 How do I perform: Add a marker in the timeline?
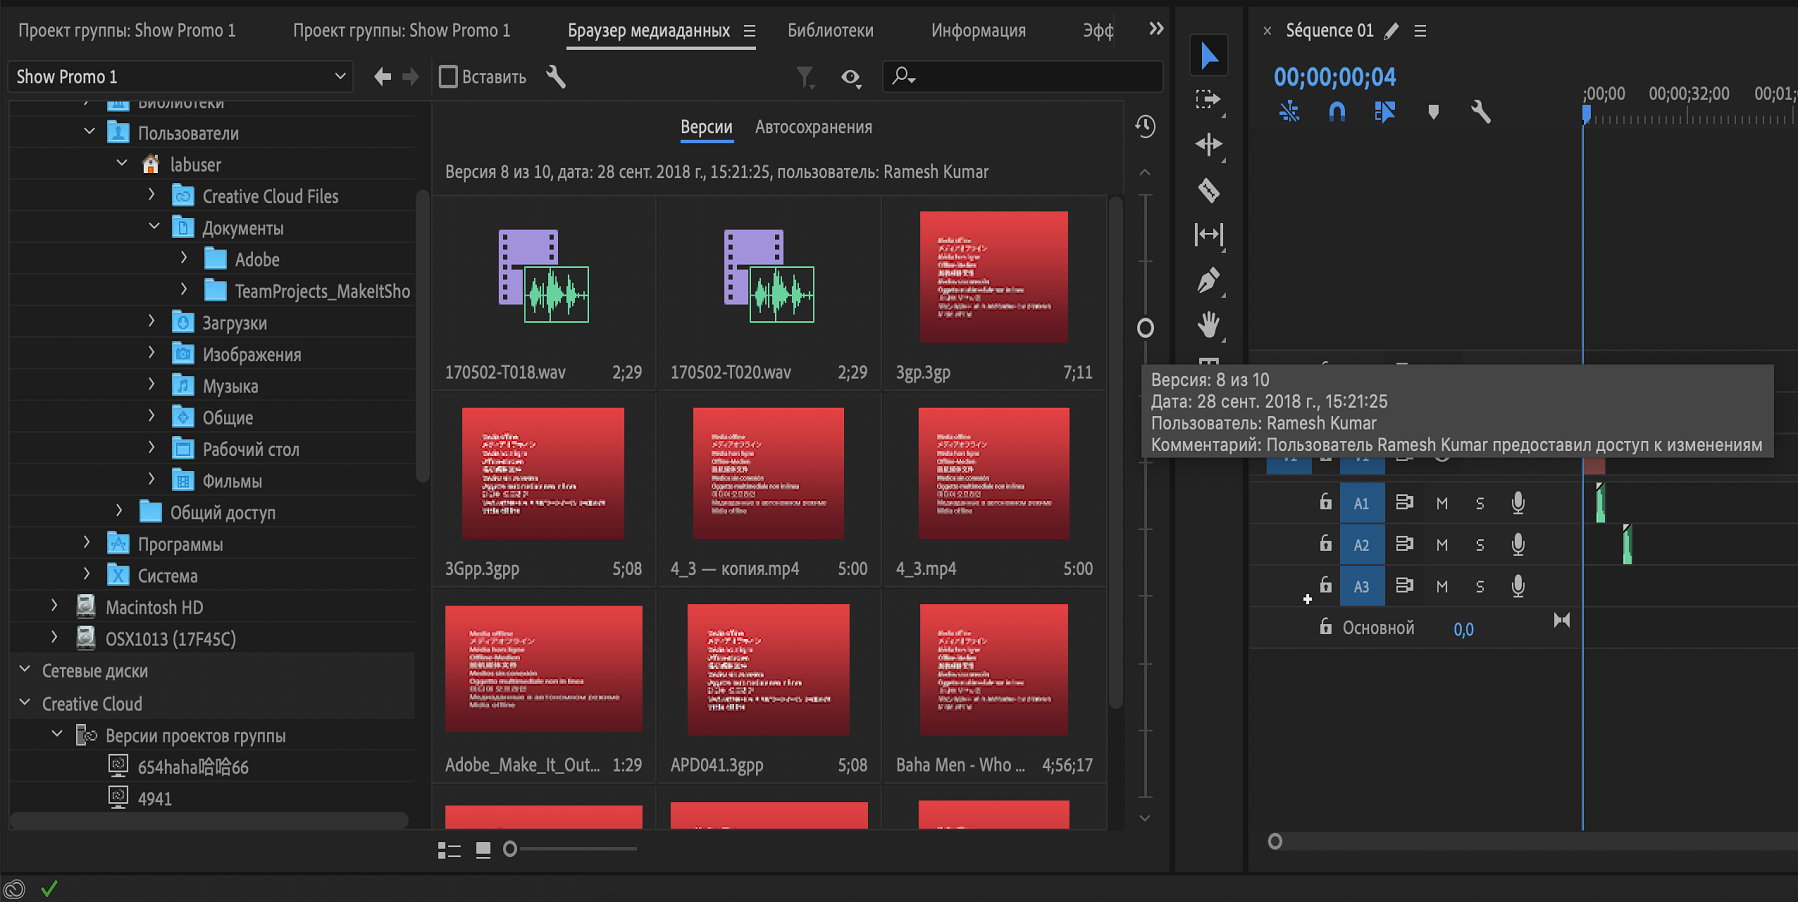(x=1433, y=112)
